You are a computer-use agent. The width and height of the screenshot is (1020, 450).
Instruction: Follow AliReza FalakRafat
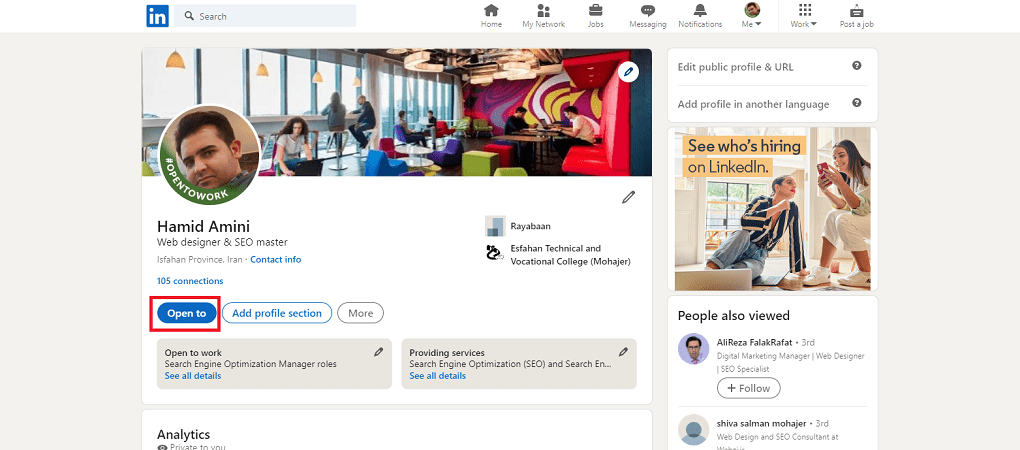tap(749, 388)
